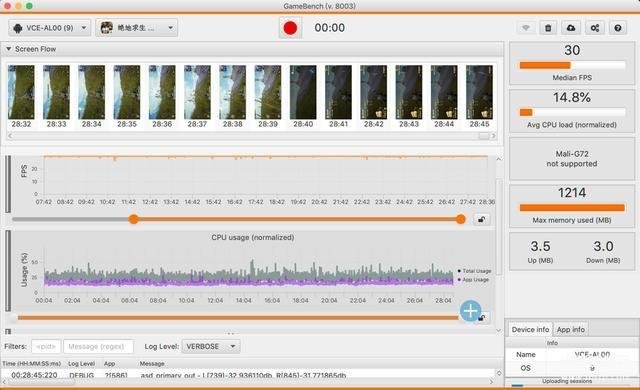The width and height of the screenshot is (640, 390).
Task: Click the cloud upload icon
Action: pyautogui.click(x=571, y=28)
